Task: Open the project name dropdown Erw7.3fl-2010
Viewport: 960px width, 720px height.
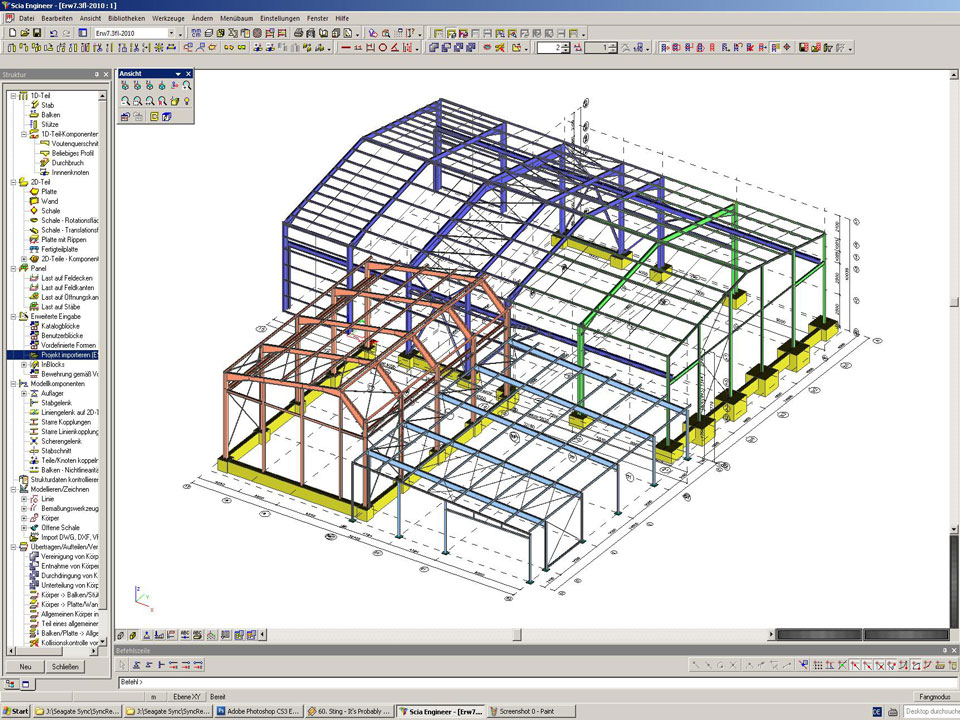Action: [x=171, y=33]
